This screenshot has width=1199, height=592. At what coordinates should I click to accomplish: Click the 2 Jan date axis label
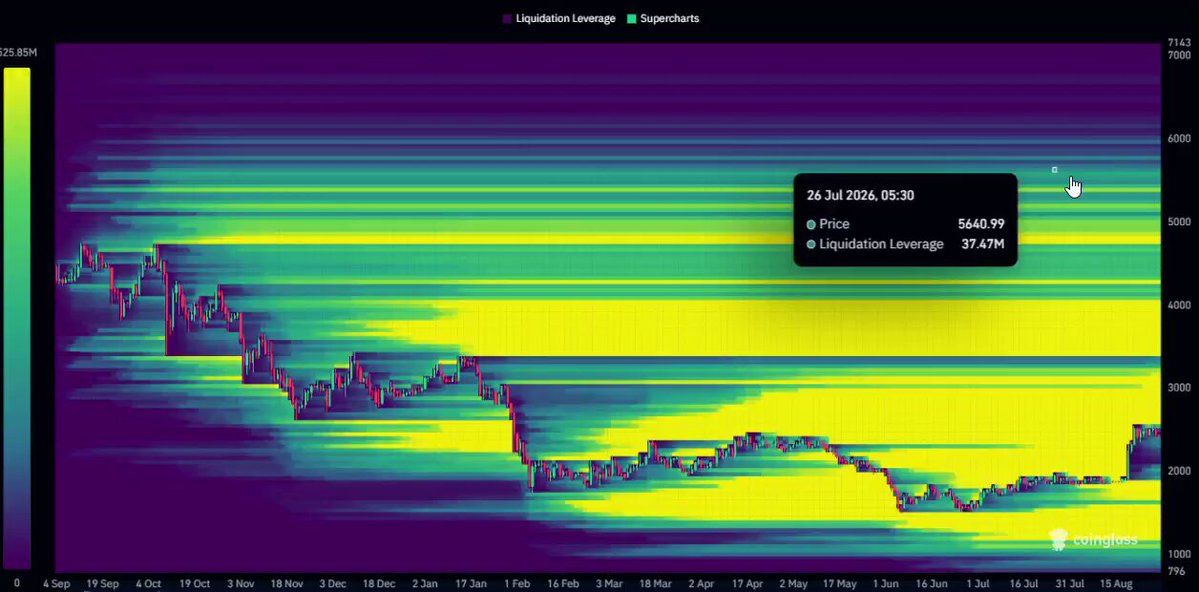[424, 584]
